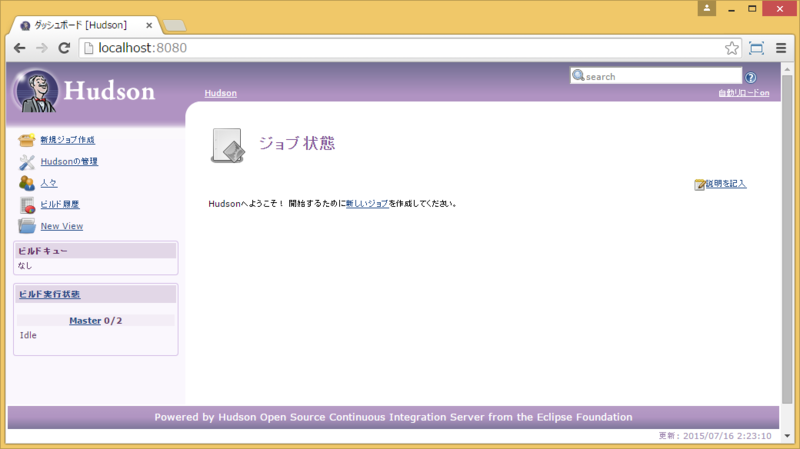This screenshot has height=449, width=800.
Task: Click the page vertical scrollbar
Action: [787, 239]
